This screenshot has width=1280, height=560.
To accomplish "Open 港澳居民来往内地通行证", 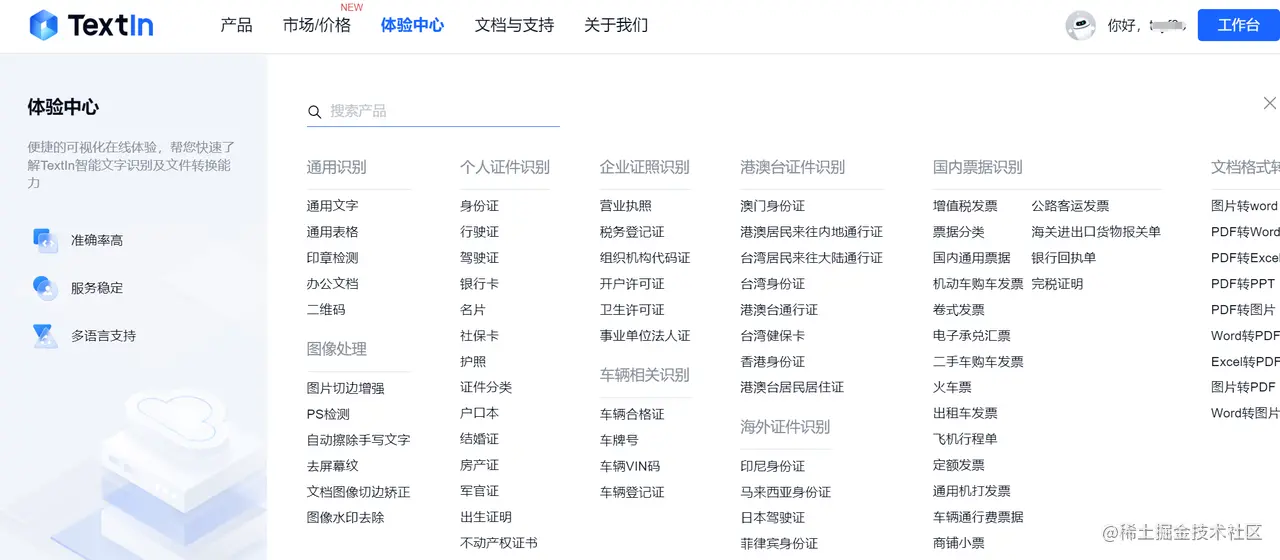I will (x=811, y=232).
